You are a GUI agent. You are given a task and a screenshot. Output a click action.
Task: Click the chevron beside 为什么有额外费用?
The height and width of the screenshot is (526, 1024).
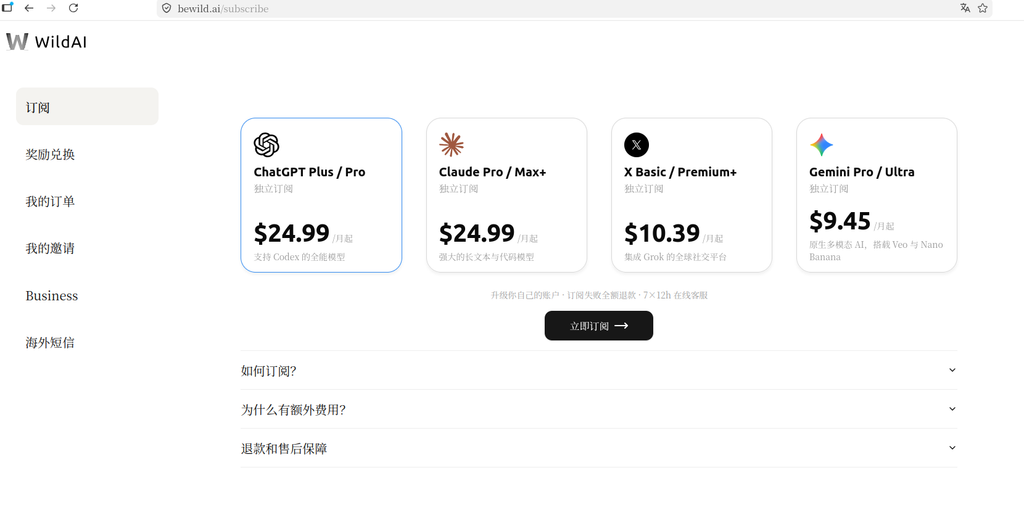click(952, 409)
